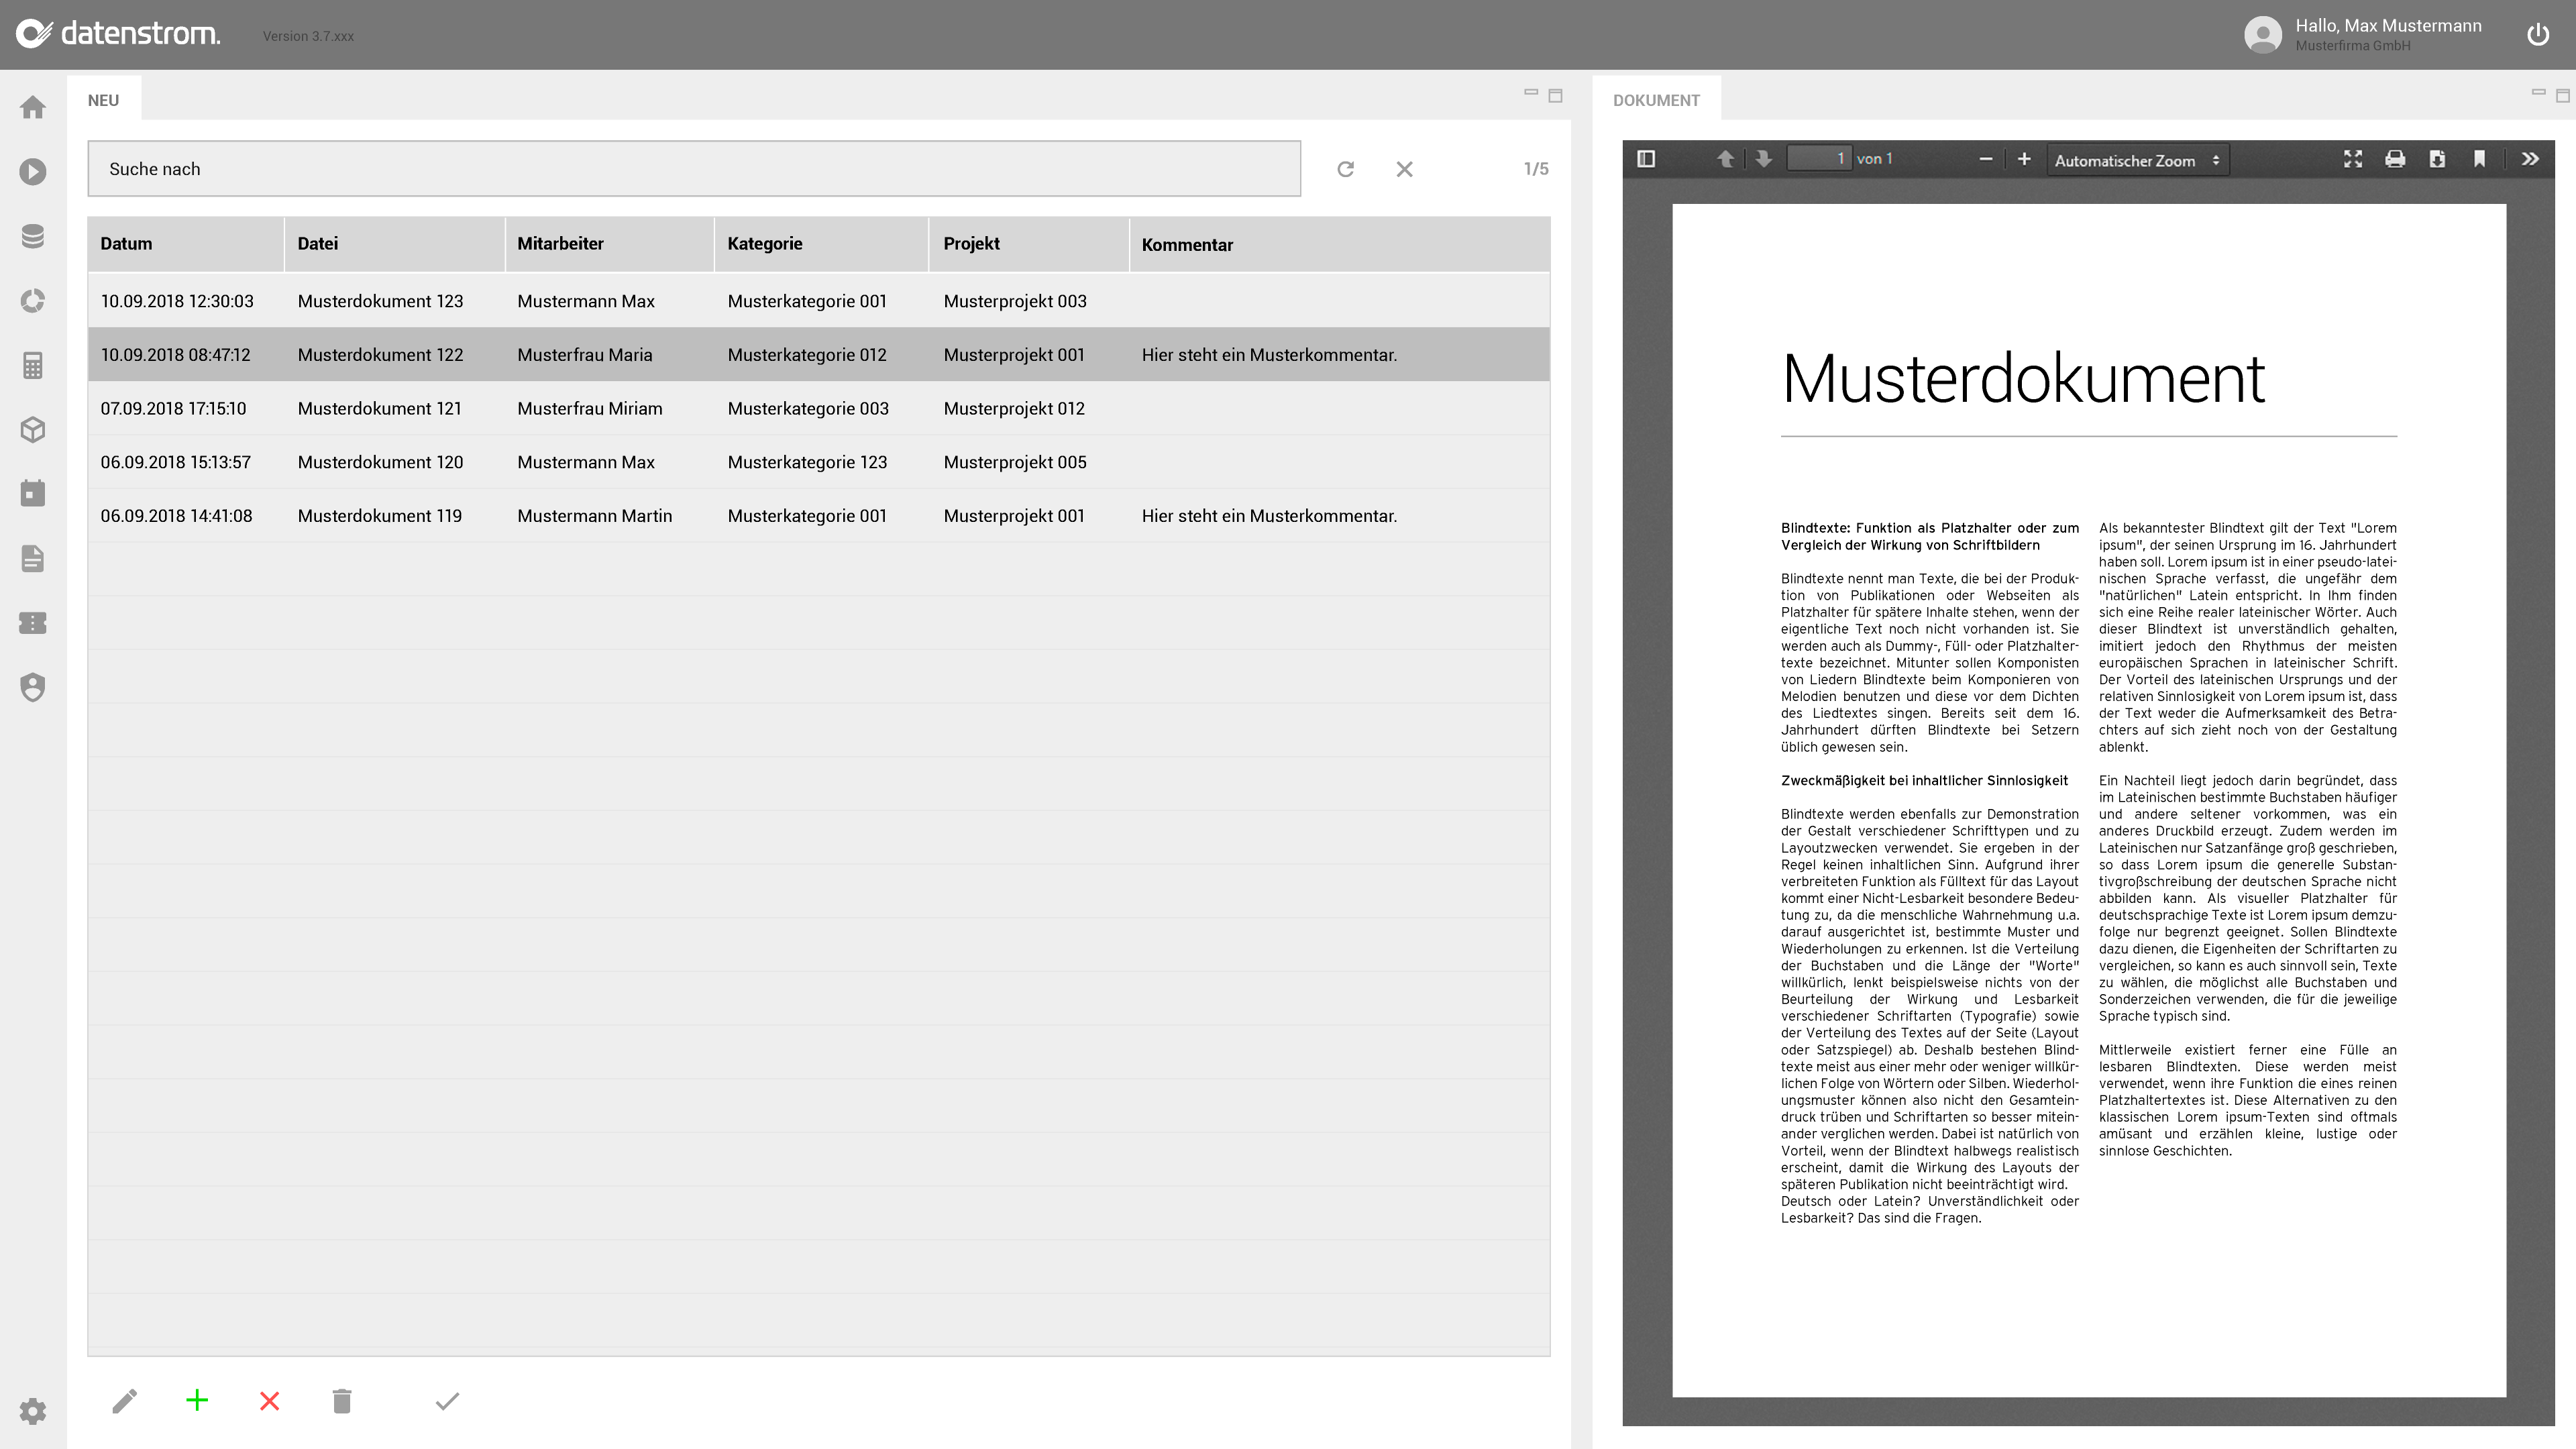Add a new entry with the green plus icon
The height and width of the screenshot is (1449, 2576).
click(197, 1401)
